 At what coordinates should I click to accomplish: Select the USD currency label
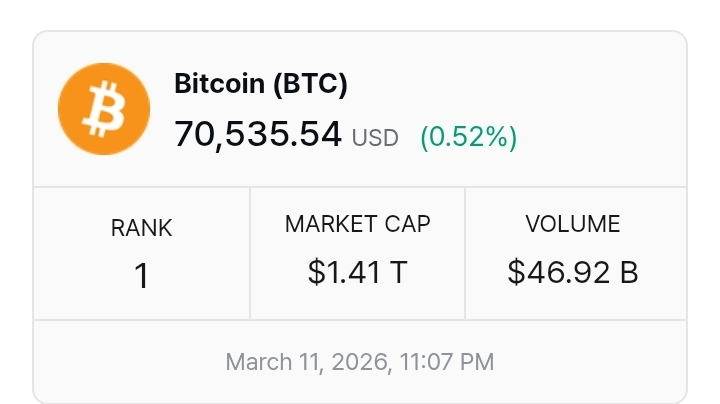(375, 137)
